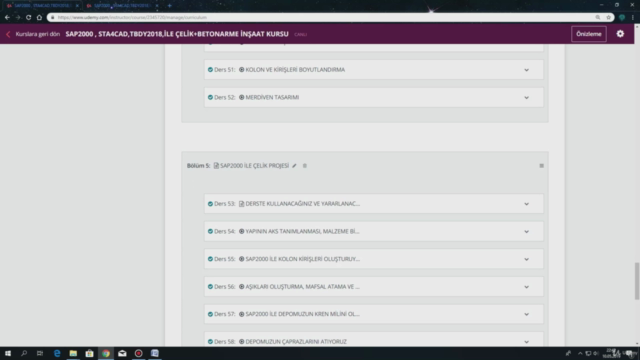
Task: Open Task View on taskbar
Action: 40,353
